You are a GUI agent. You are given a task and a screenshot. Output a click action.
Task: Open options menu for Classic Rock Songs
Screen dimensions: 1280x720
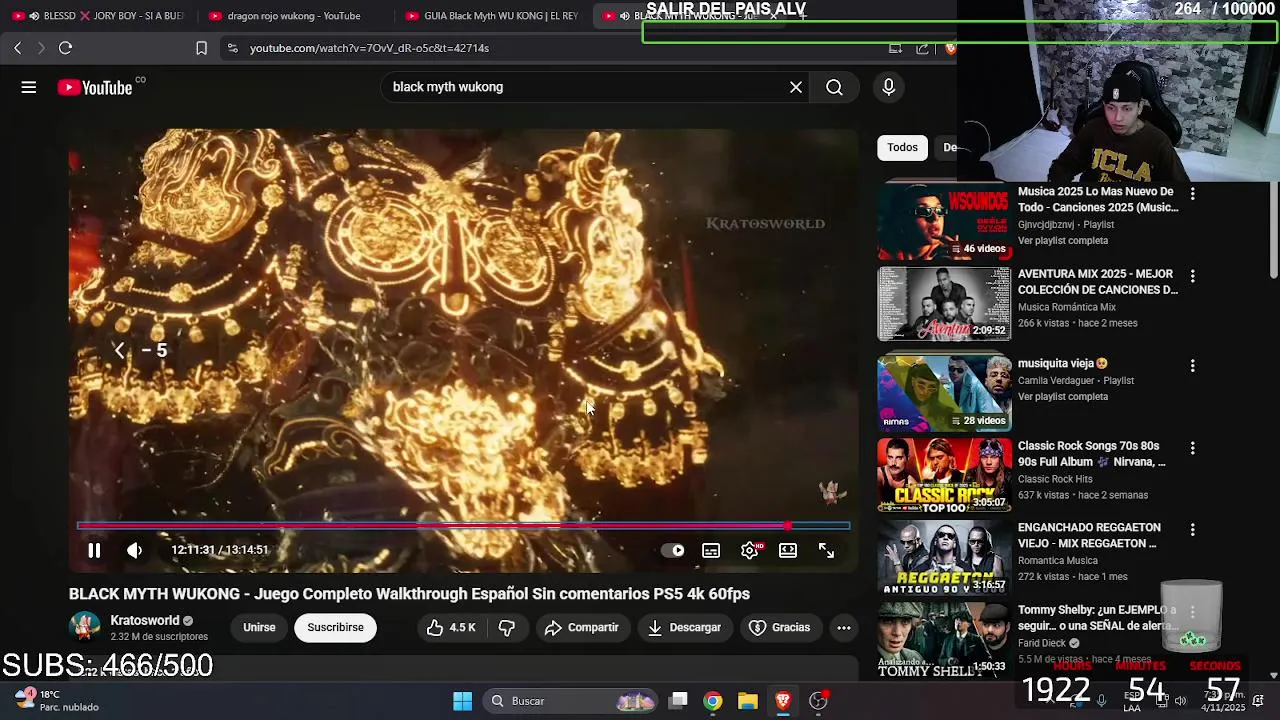tap(1192, 448)
